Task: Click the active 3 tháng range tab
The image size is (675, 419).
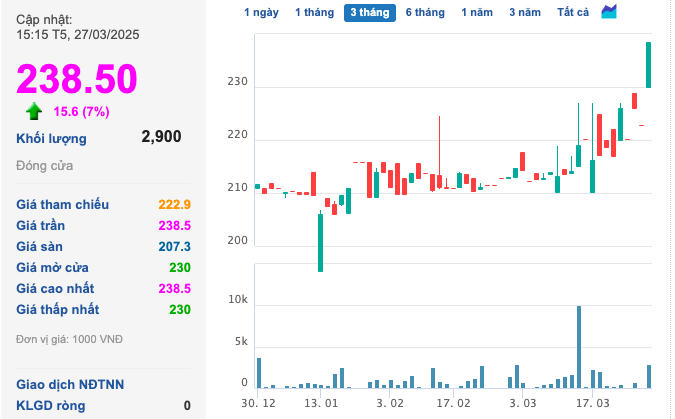Action: 369,12
